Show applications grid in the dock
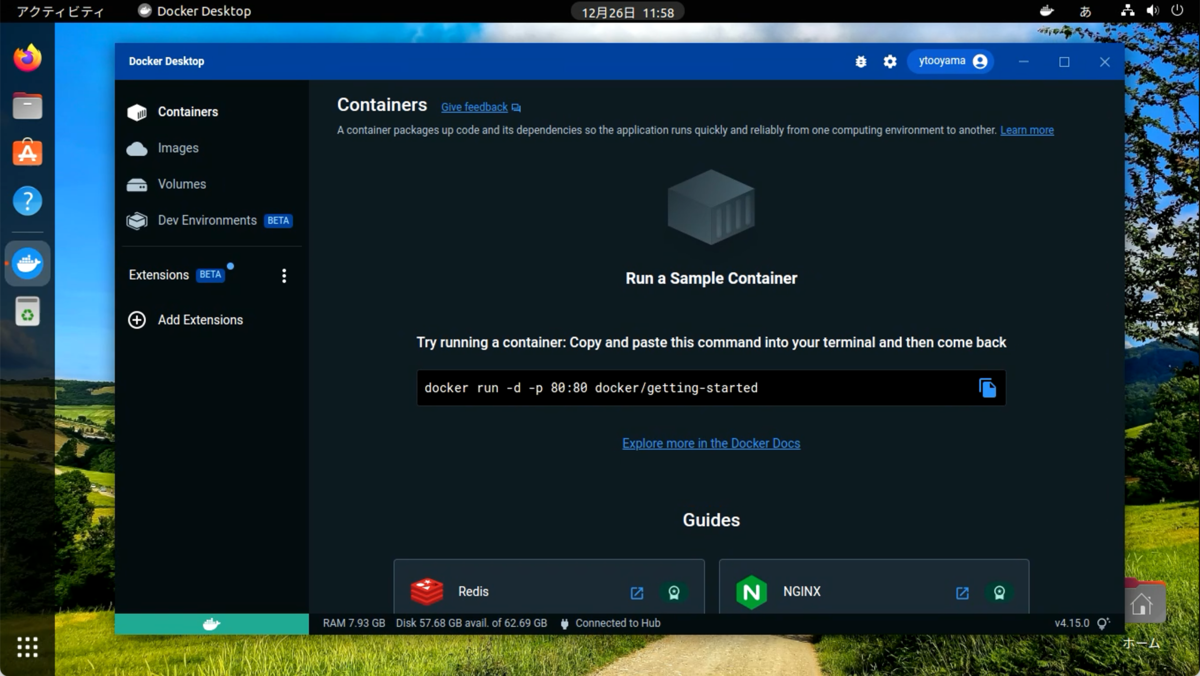Screen dimensions: 1200x676 point(27,647)
